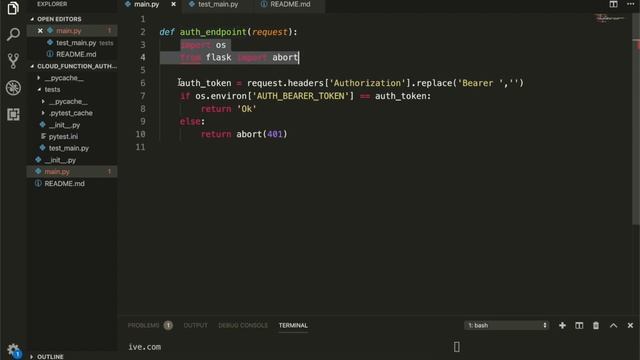Select the Terminal panel tab
Image resolution: width=640 pixels, height=360 pixels.
tap(293, 325)
